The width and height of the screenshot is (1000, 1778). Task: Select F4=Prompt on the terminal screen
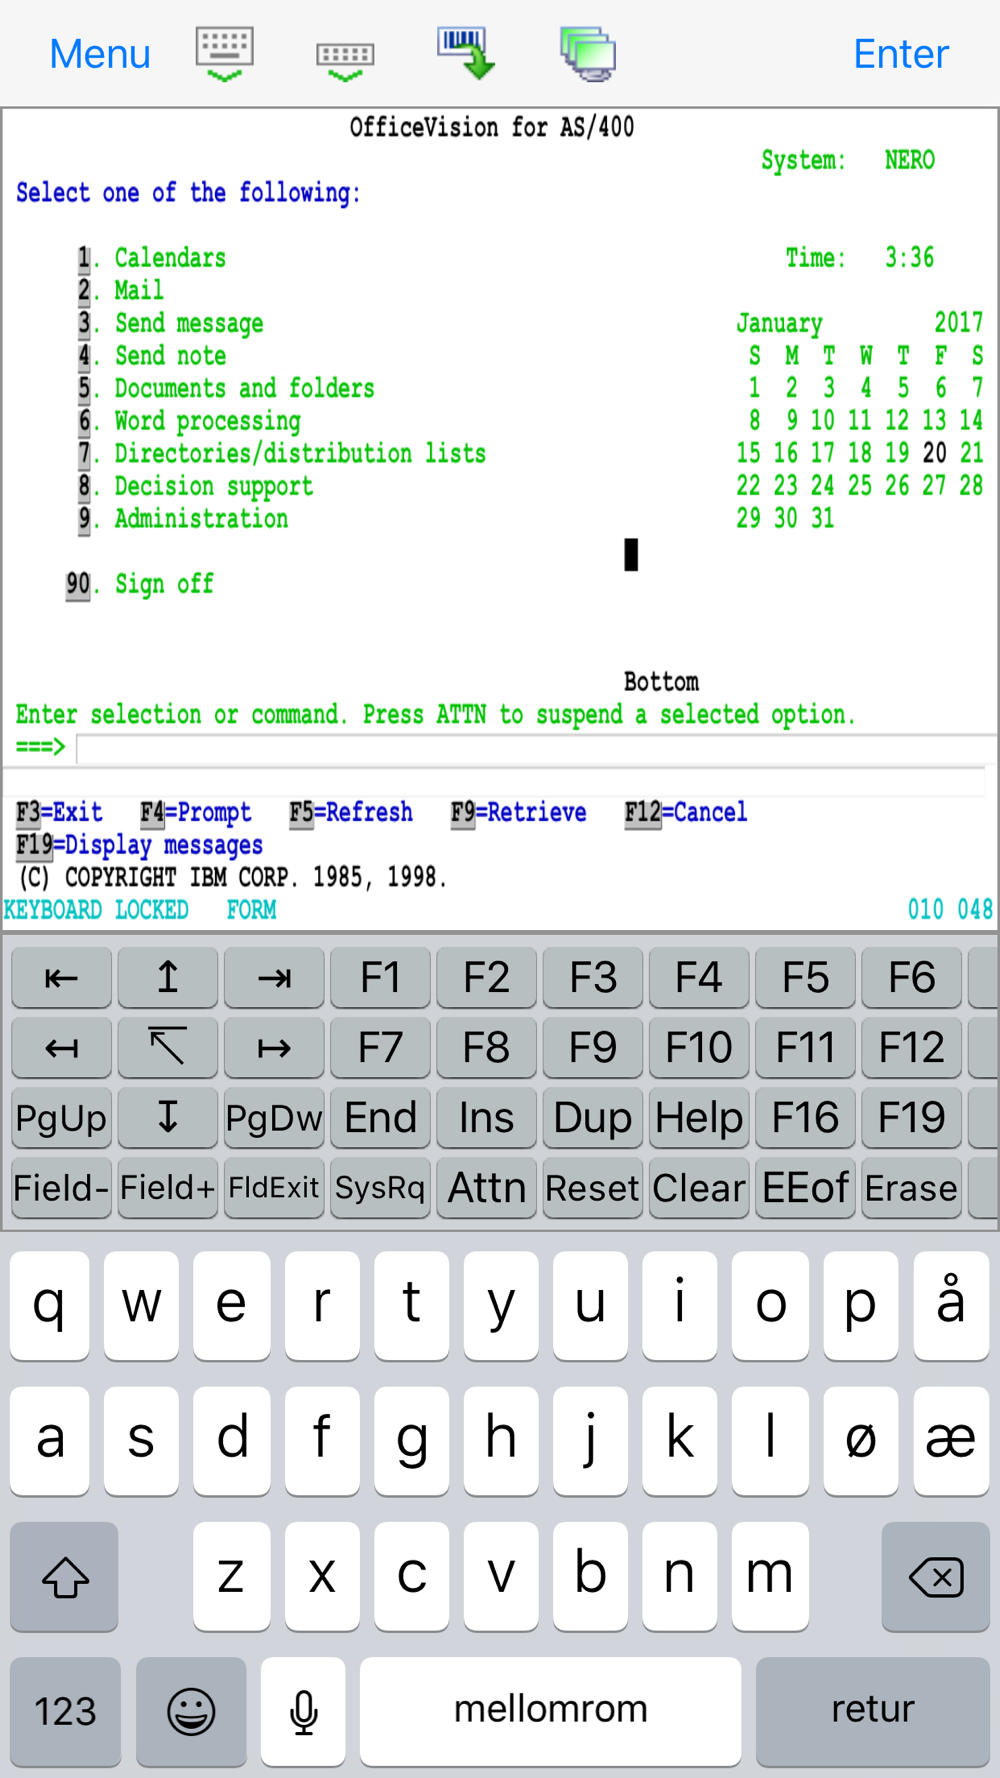point(196,812)
